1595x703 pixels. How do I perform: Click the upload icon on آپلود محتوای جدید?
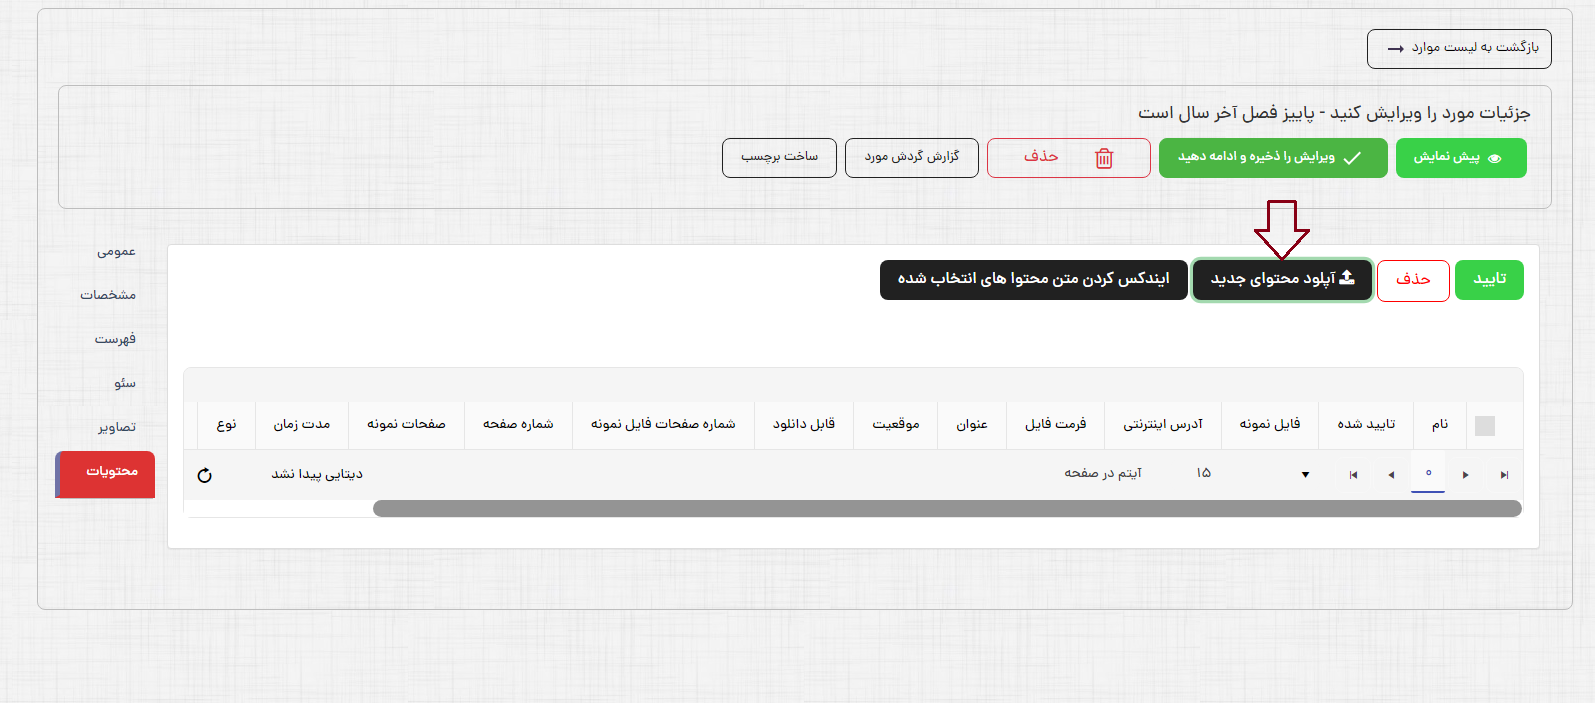tap(1347, 278)
